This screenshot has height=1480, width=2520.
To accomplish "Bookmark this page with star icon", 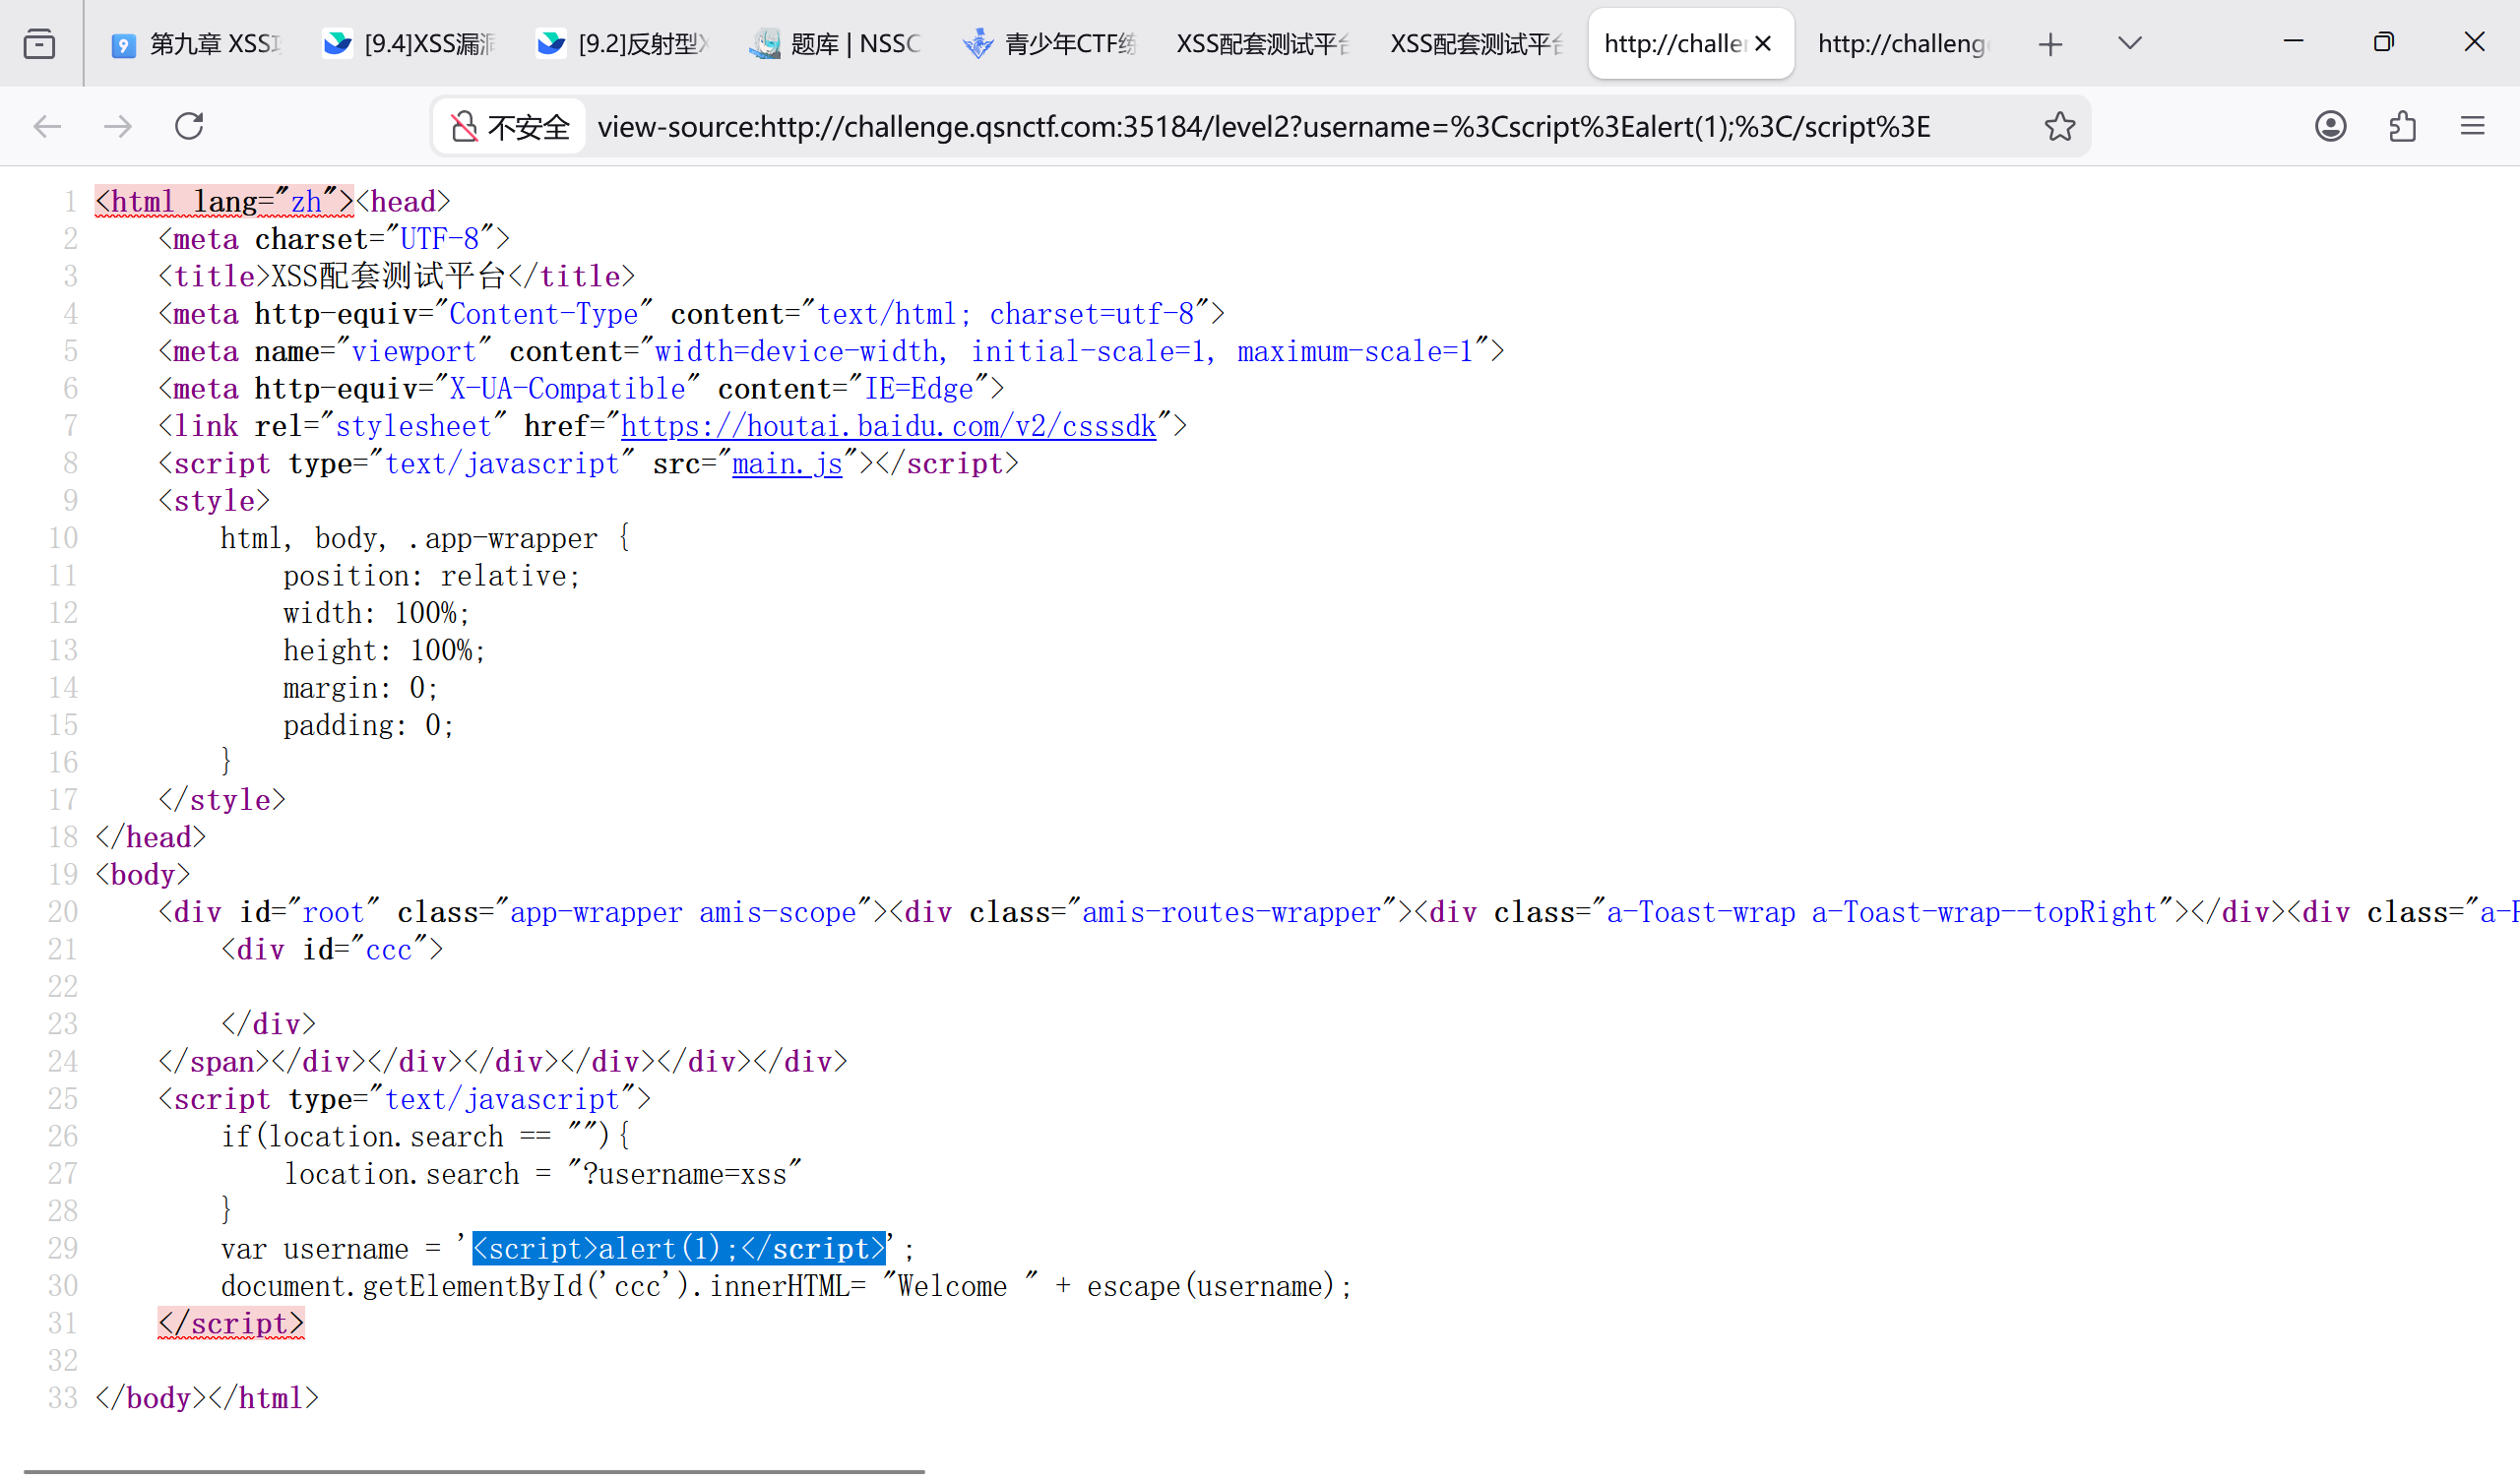I will coord(2059,127).
